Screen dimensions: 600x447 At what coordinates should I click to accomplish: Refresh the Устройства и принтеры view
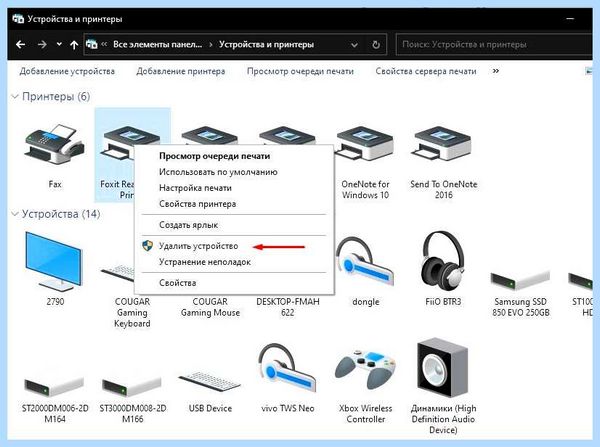(376, 45)
